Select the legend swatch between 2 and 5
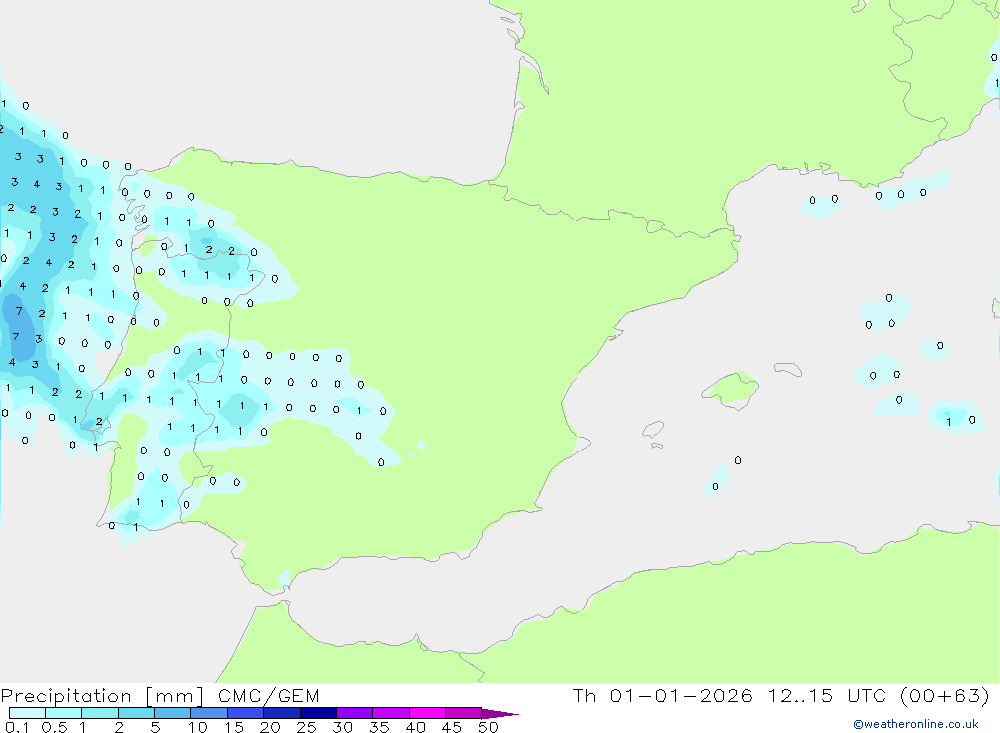Viewport: 1000px width, 733px height. [136, 713]
